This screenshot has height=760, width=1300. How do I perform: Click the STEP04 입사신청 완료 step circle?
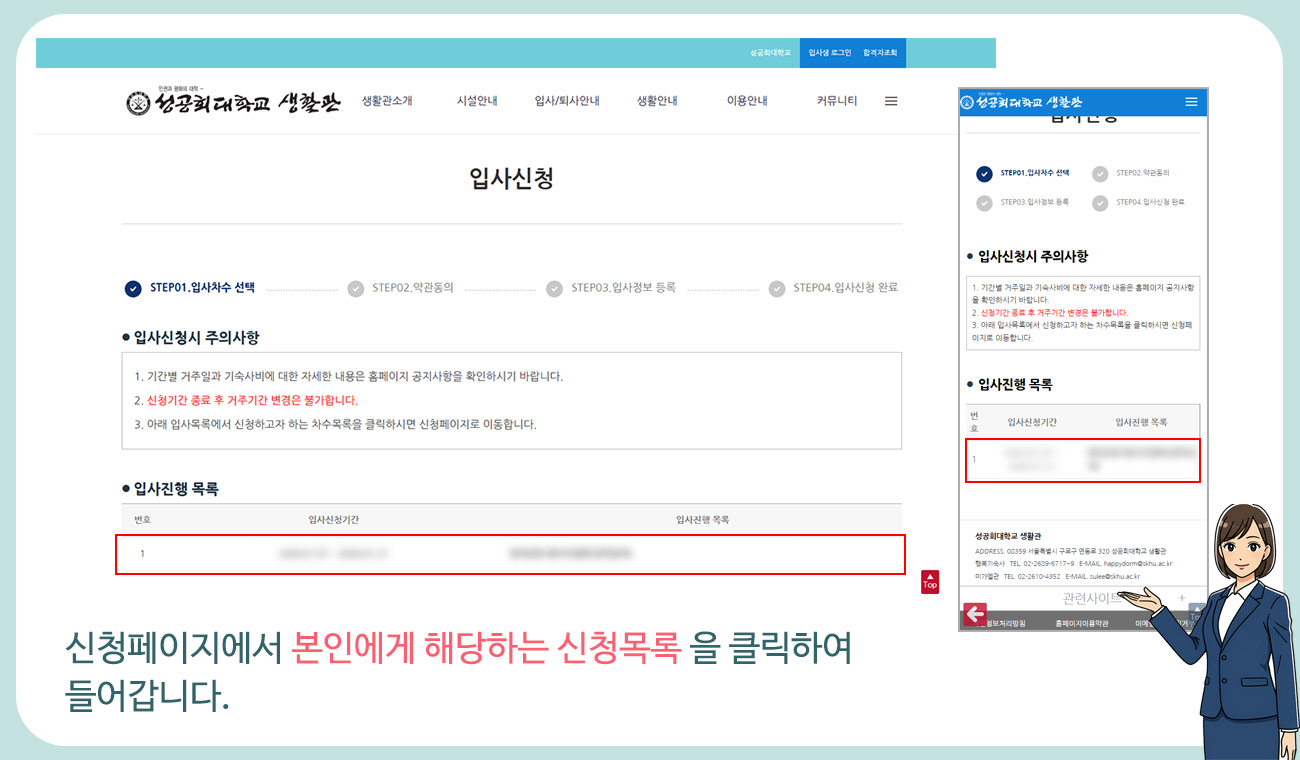click(x=777, y=289)
